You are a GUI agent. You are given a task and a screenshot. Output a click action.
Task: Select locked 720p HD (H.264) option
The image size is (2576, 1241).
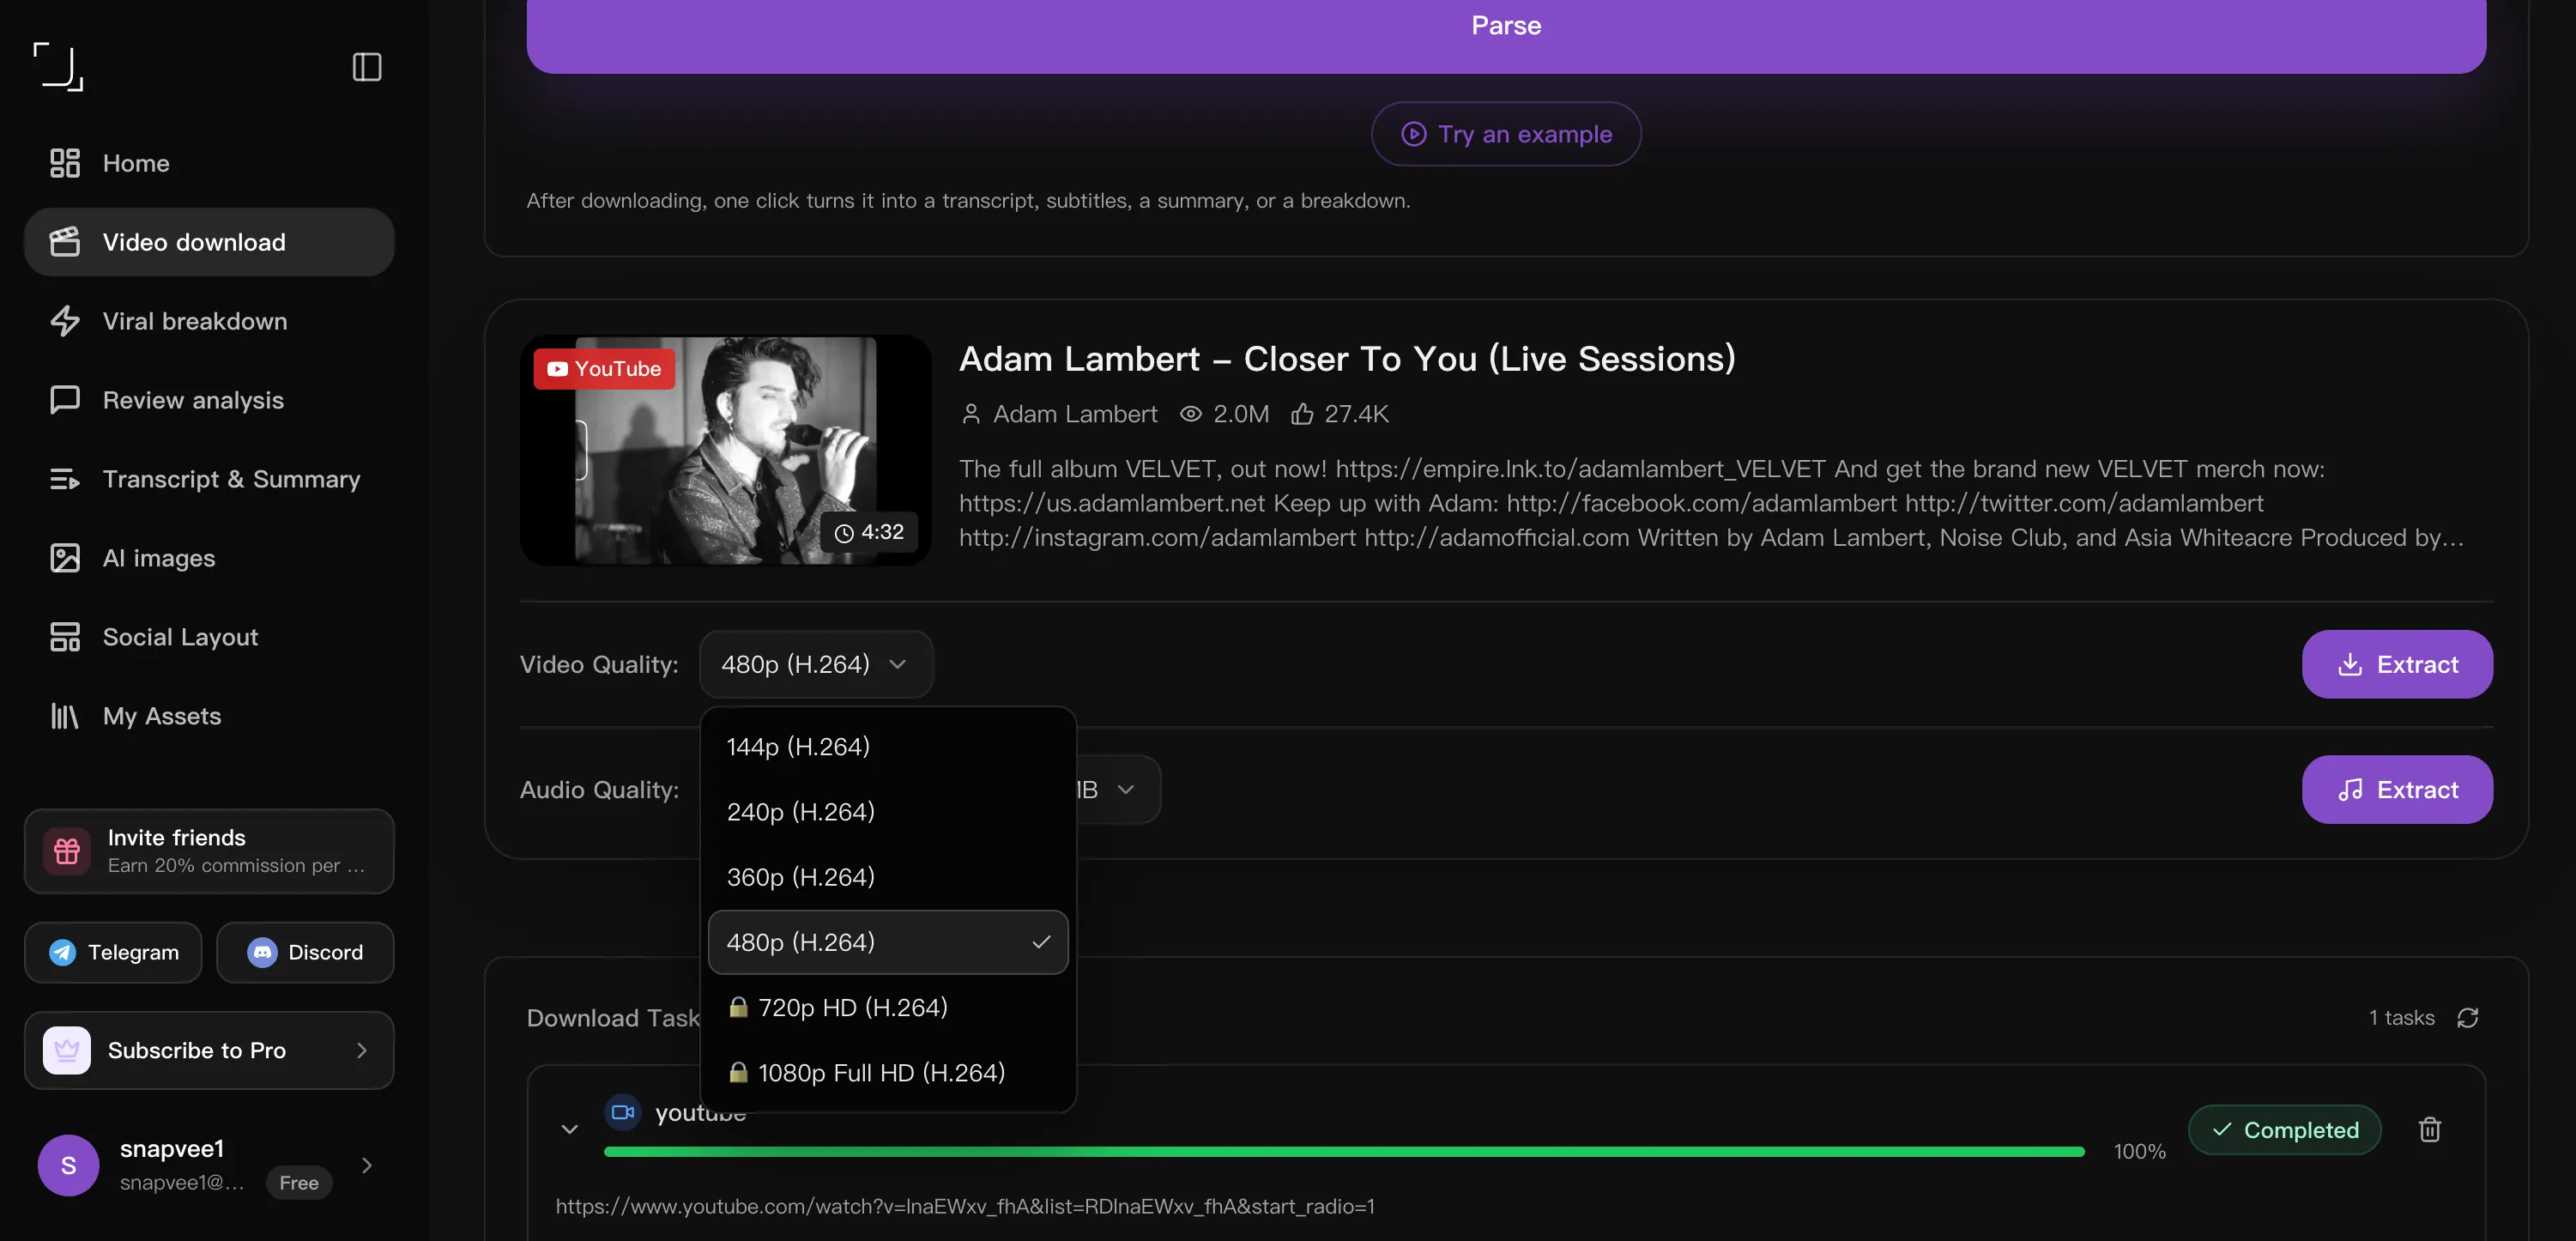click(888, 1007)
